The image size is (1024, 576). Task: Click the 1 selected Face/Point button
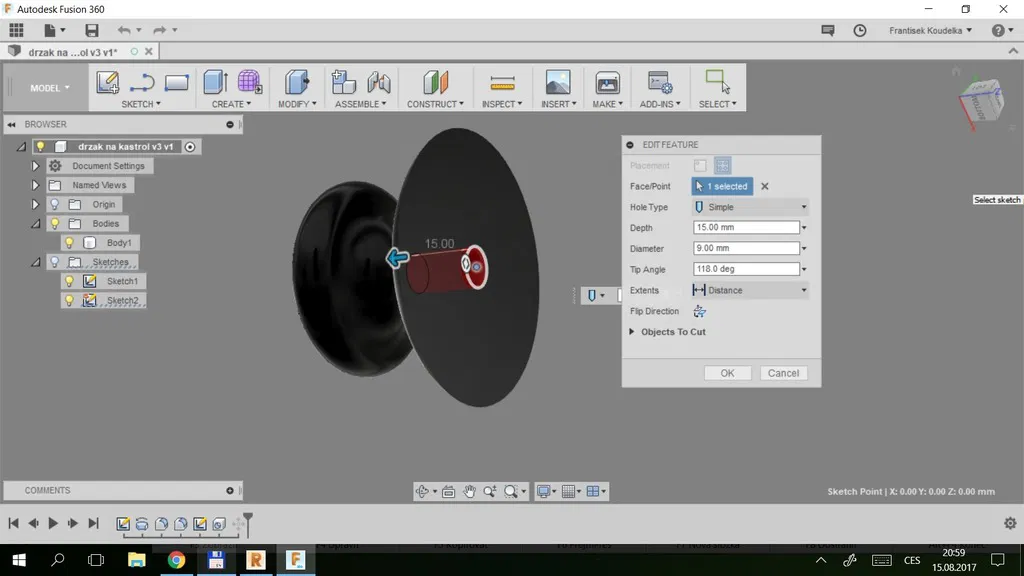(x=722, y=187)
